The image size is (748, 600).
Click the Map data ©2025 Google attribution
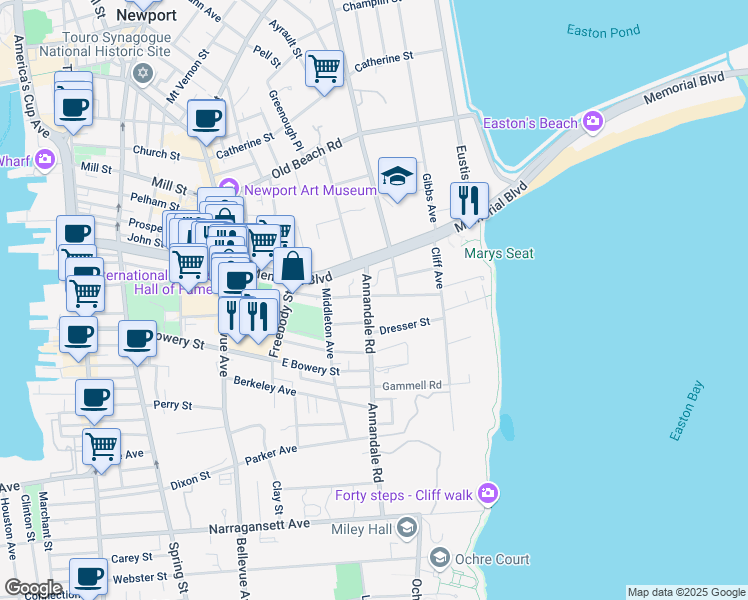pyautogui.click(x=686, y=593)
